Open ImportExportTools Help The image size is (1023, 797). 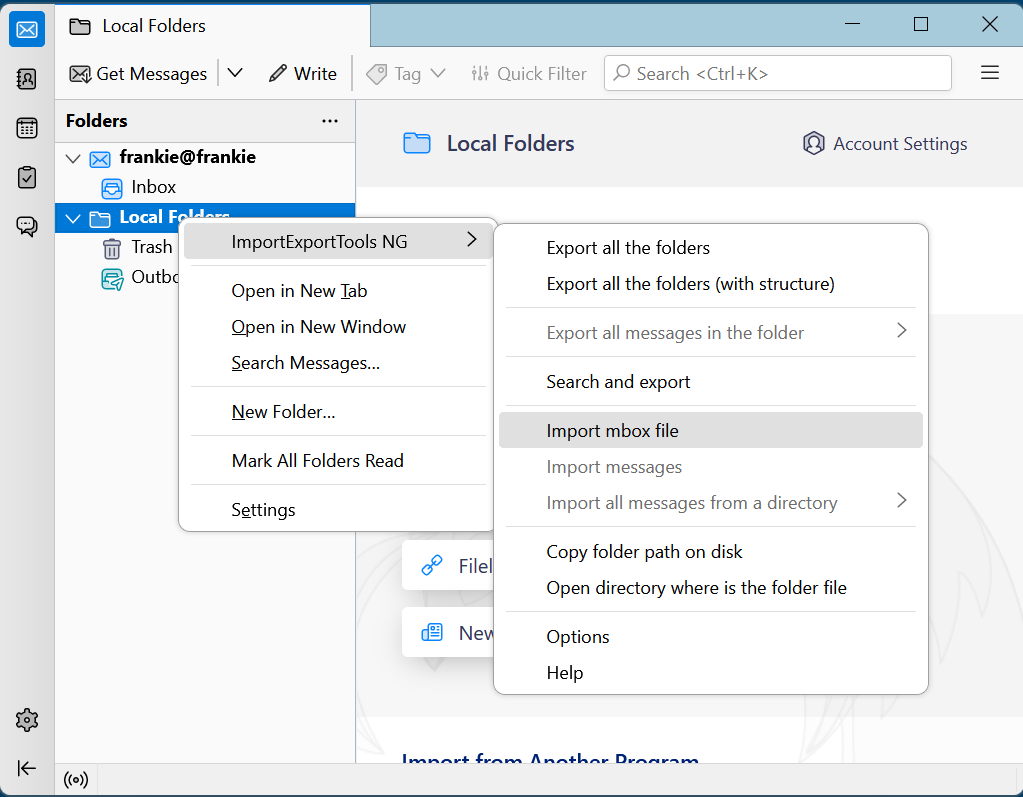coord(711,672)
